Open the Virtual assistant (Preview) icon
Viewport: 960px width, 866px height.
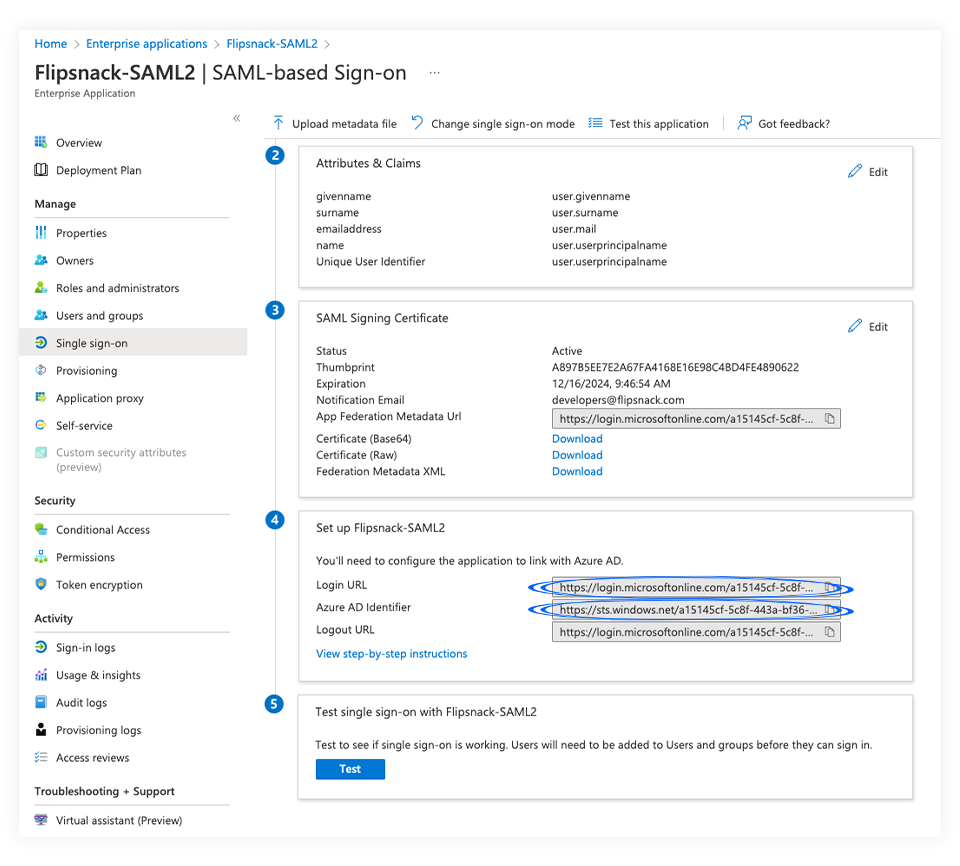pos(41,819)
